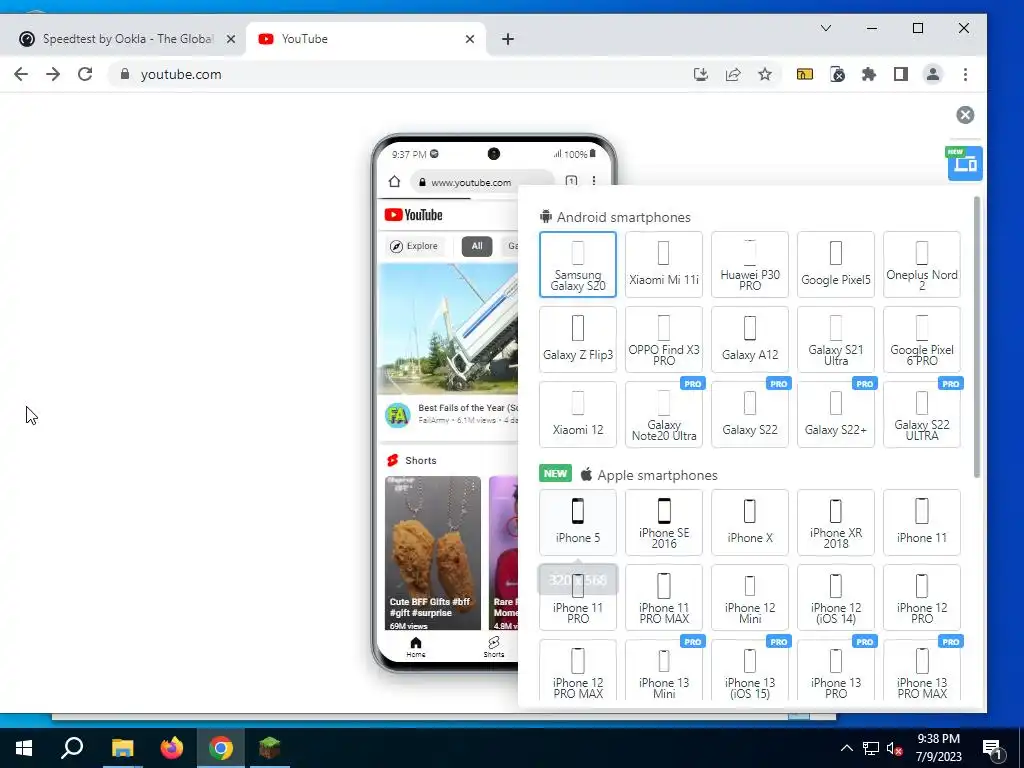The height and width of the screenshot is (768, 1024).
Task: Select the Galaxy A12 device
Action: click(750, 340)
